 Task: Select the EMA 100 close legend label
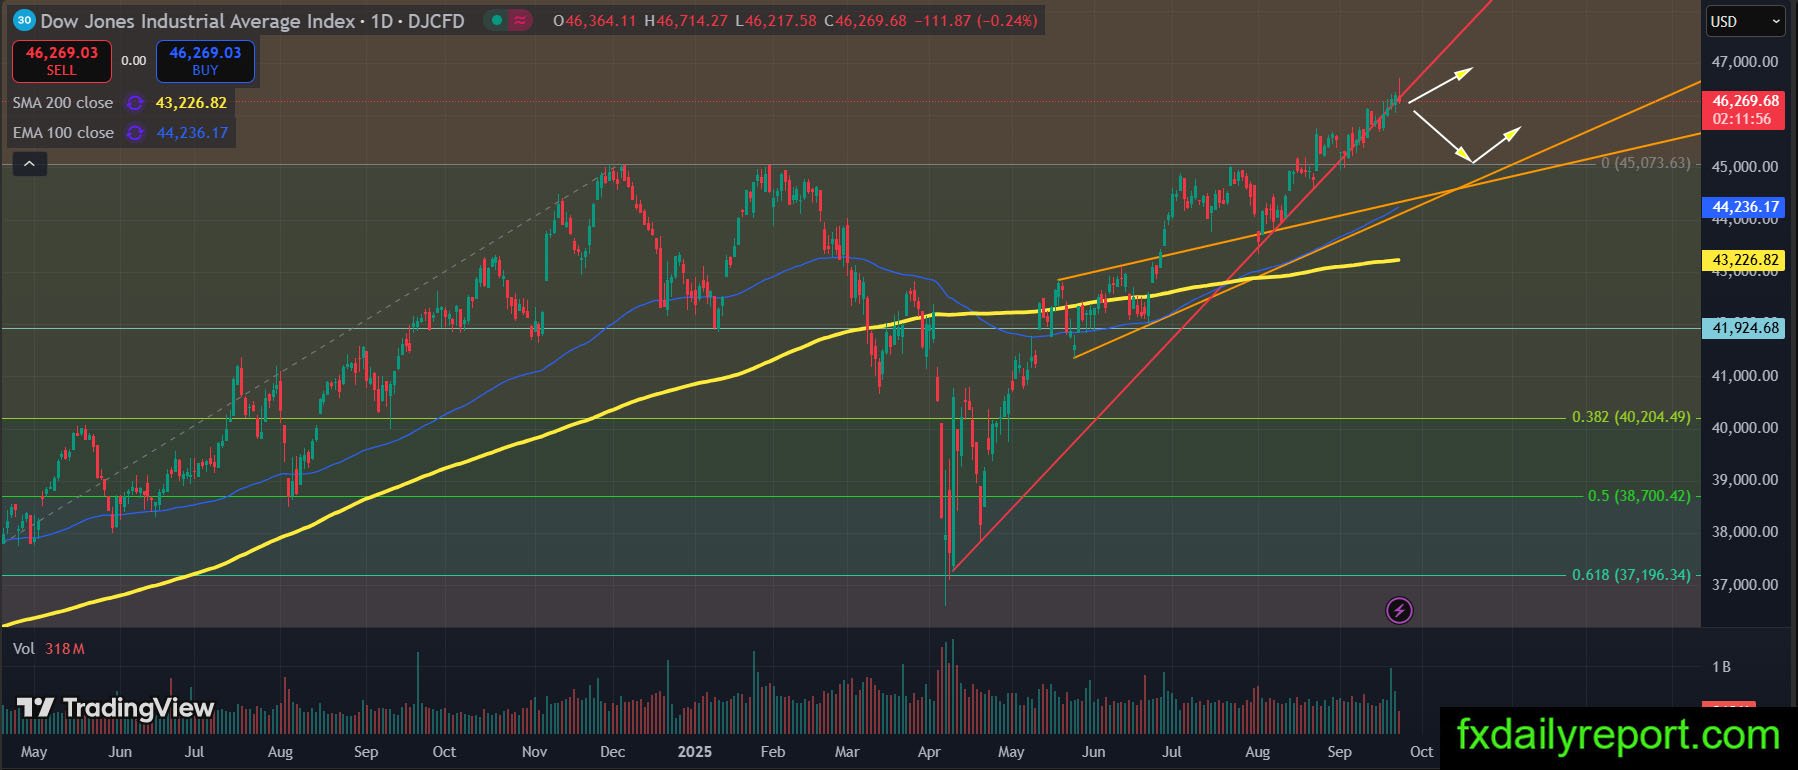(x=63, y=132)
